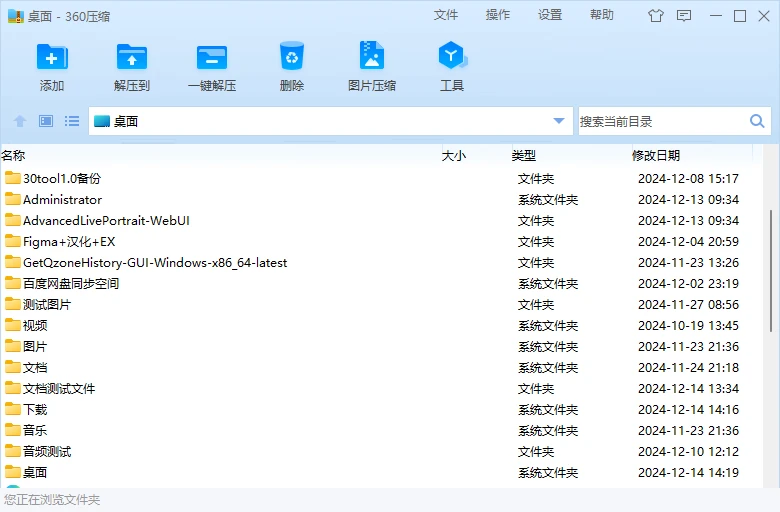Click the date 2024-11-24 21:18
The image size is (780, 512).
click(x=688, y=367)
